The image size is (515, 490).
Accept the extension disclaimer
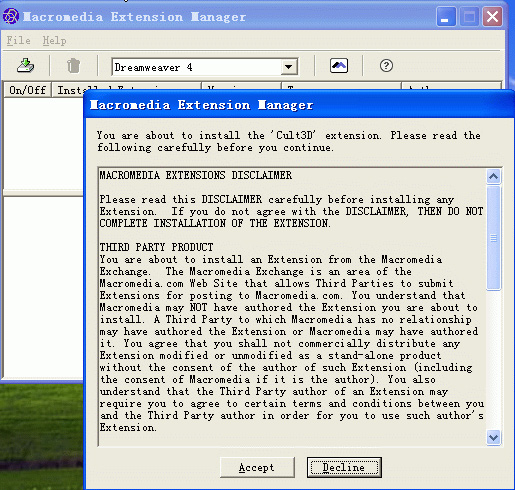[257, 467]
